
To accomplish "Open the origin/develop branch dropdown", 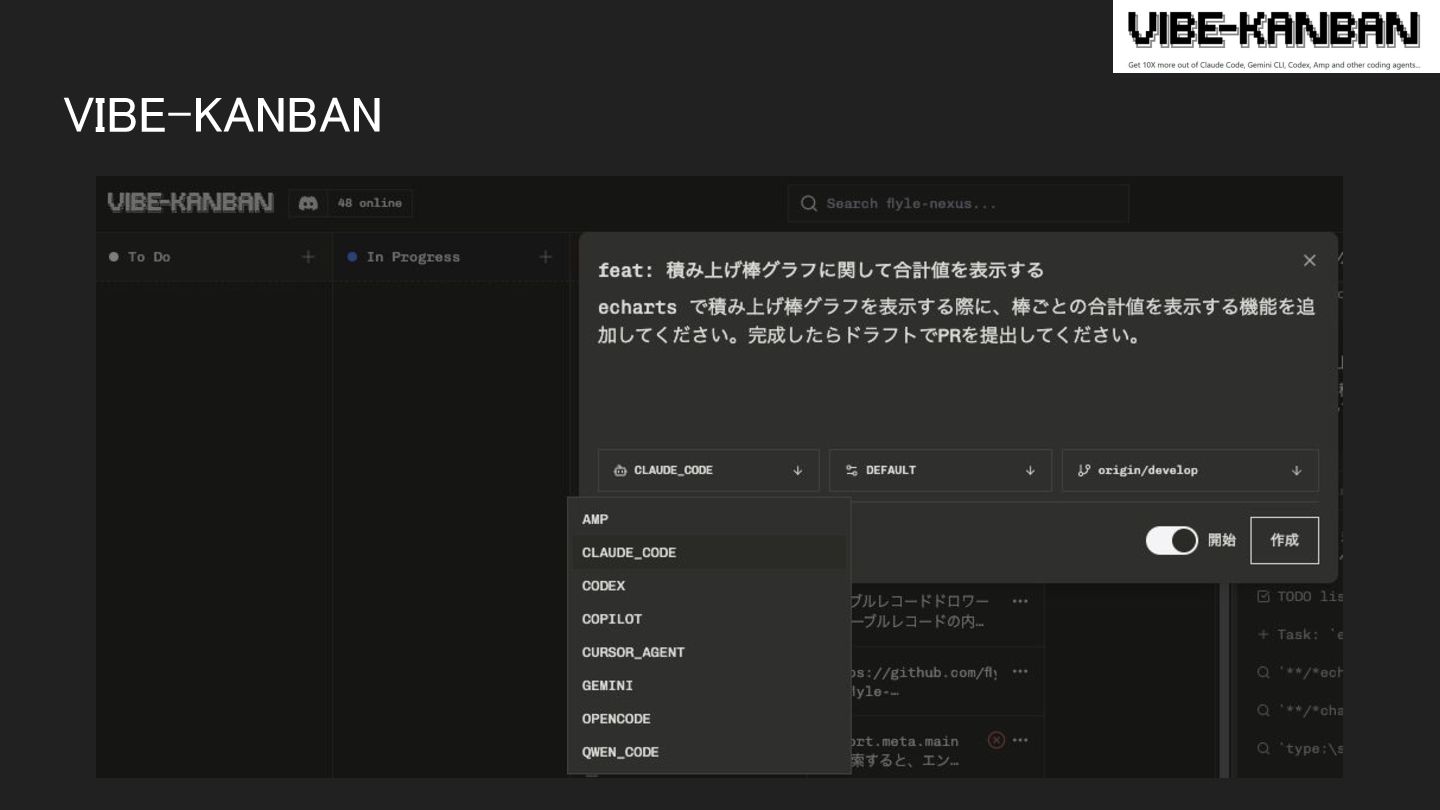I will point(1190,470).
